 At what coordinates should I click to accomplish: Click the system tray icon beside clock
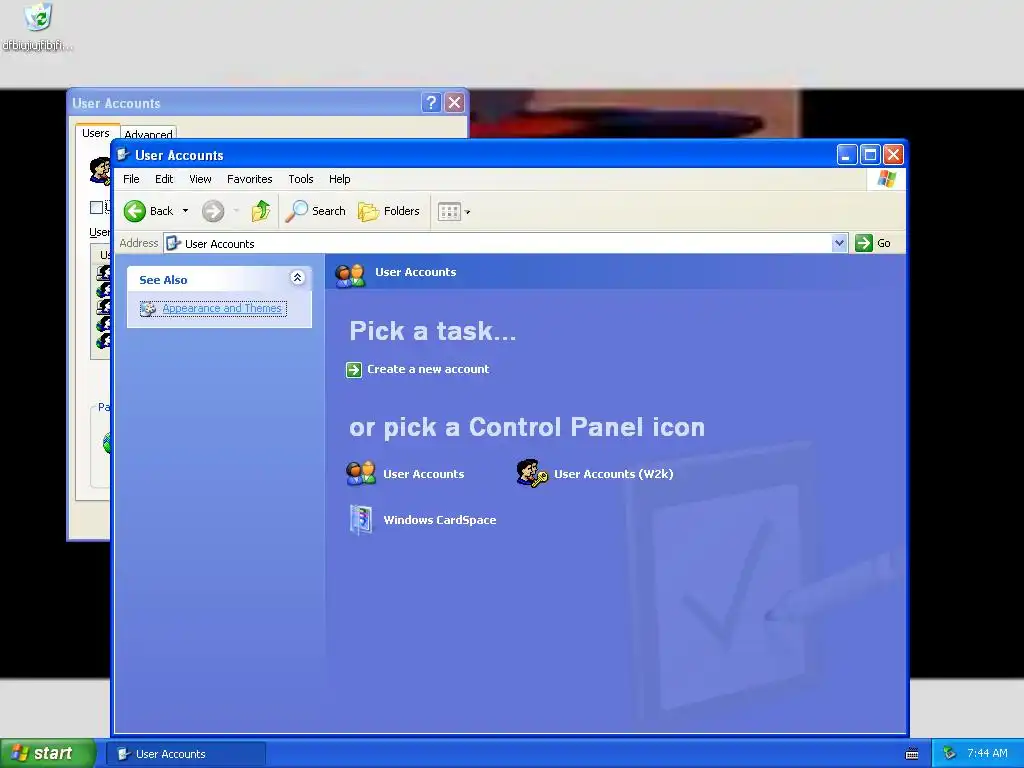coord(949,754)
